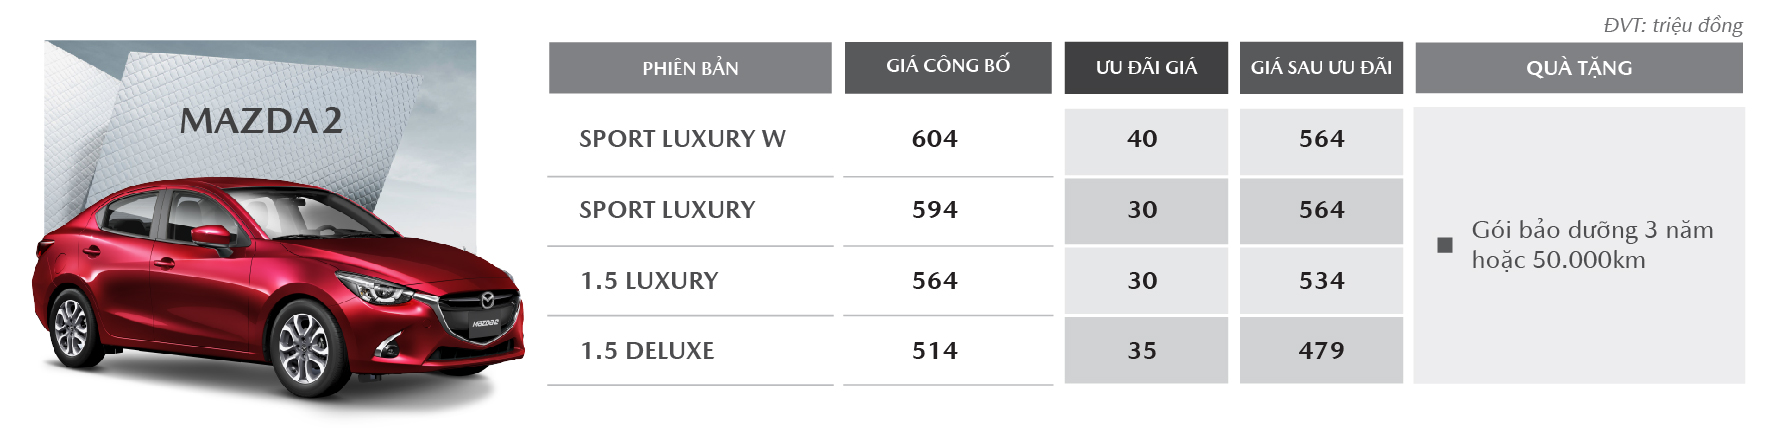Click the MAZDA 2 title text
Viewport: 1790px width, 428px height.
pos(261,121)
